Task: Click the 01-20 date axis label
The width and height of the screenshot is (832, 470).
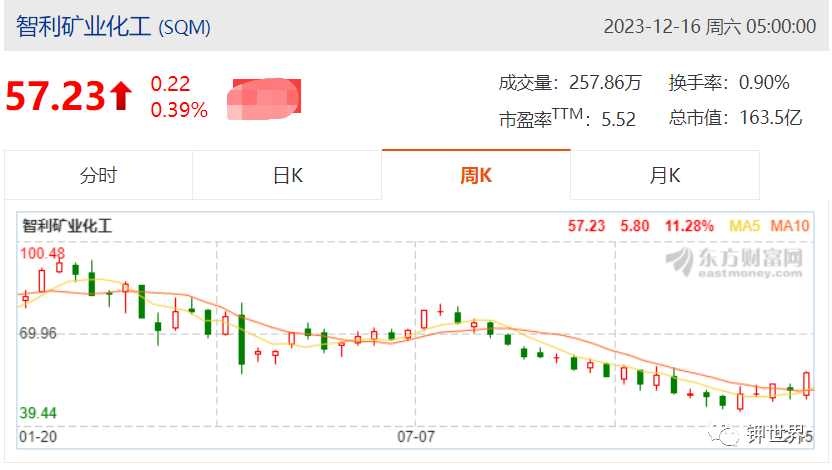Action: pyautogui.click(x=38, y=437)
